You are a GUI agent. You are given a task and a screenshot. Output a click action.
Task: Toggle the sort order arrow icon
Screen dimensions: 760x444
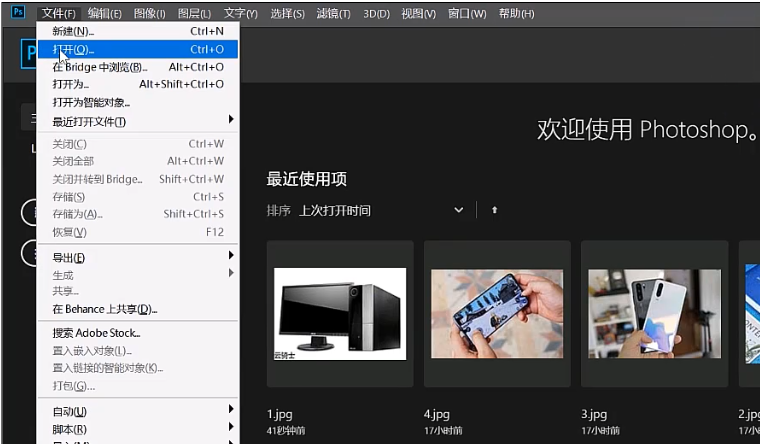pyautogui.click(x=494, y=210)
